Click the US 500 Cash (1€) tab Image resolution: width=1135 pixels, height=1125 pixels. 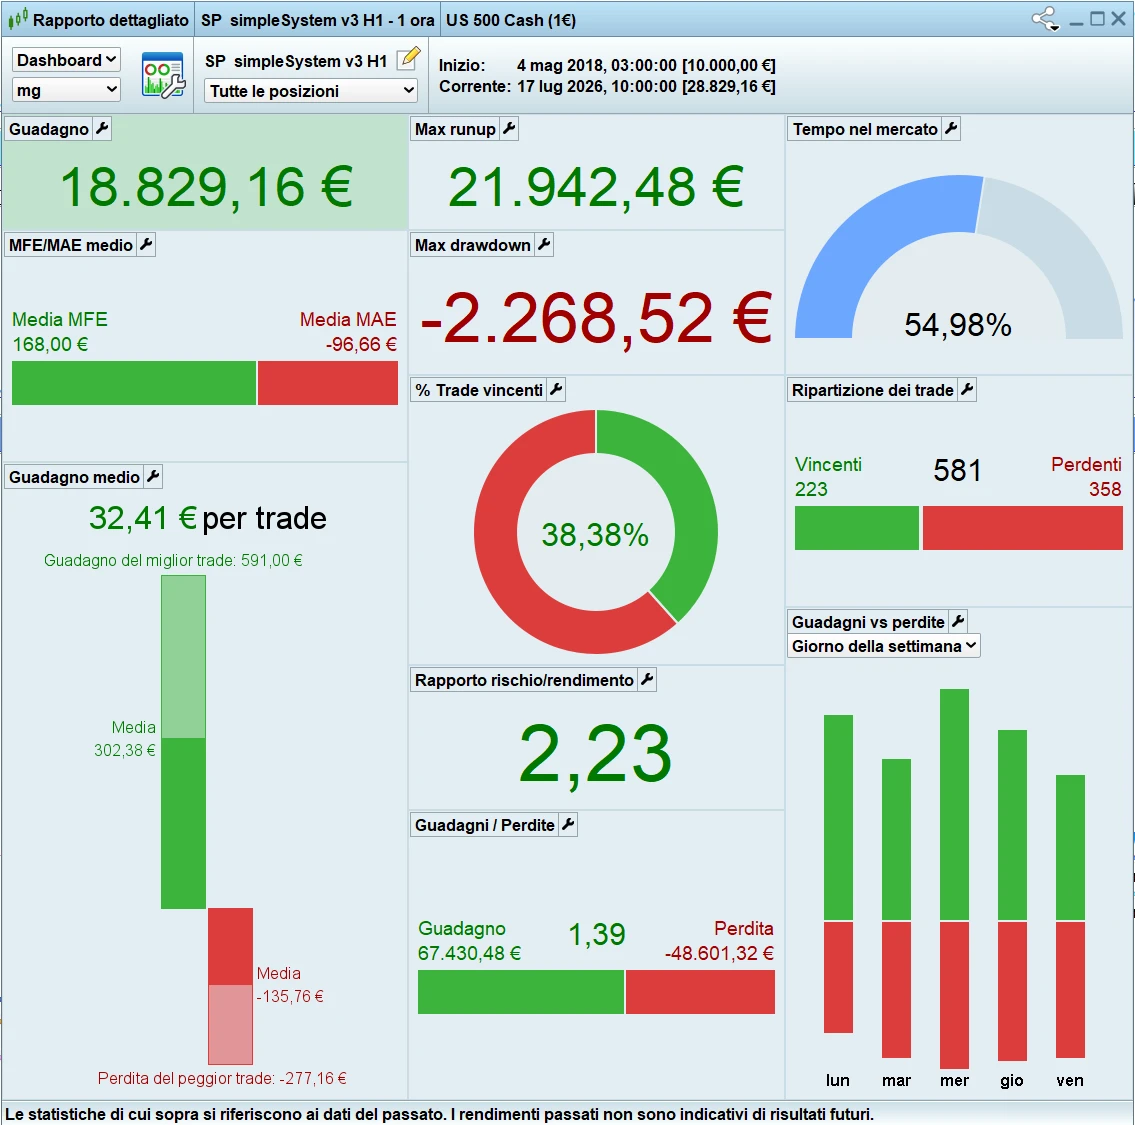511,20
